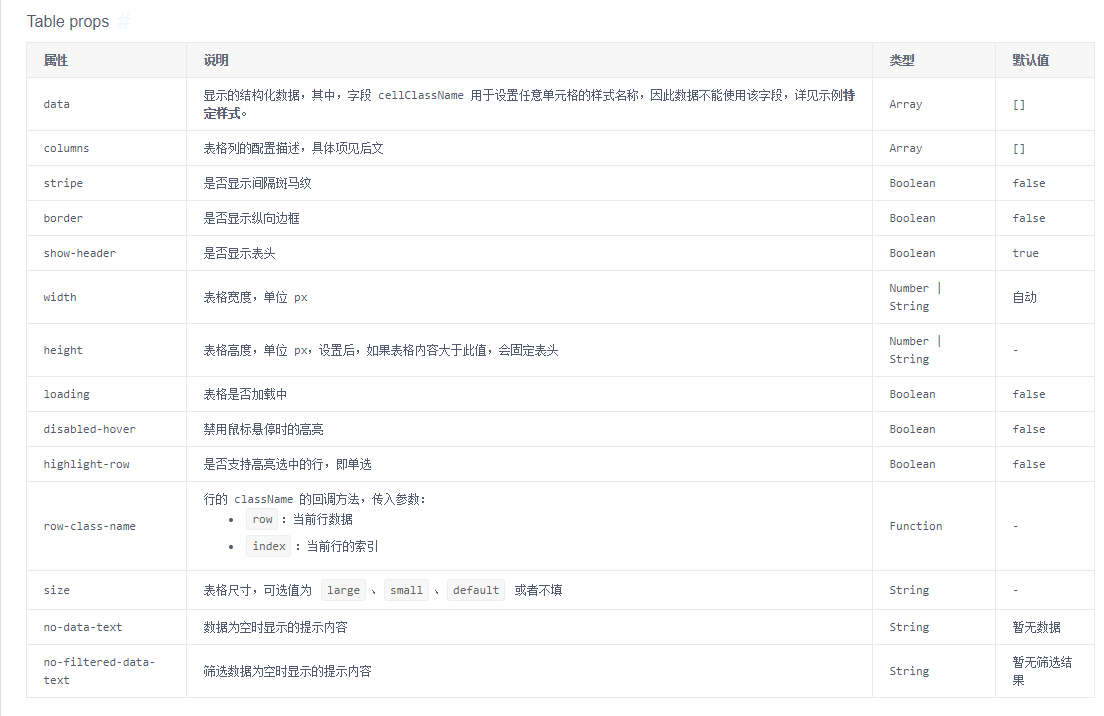Select the index parameter chip under row-class-name

(269, 546)
